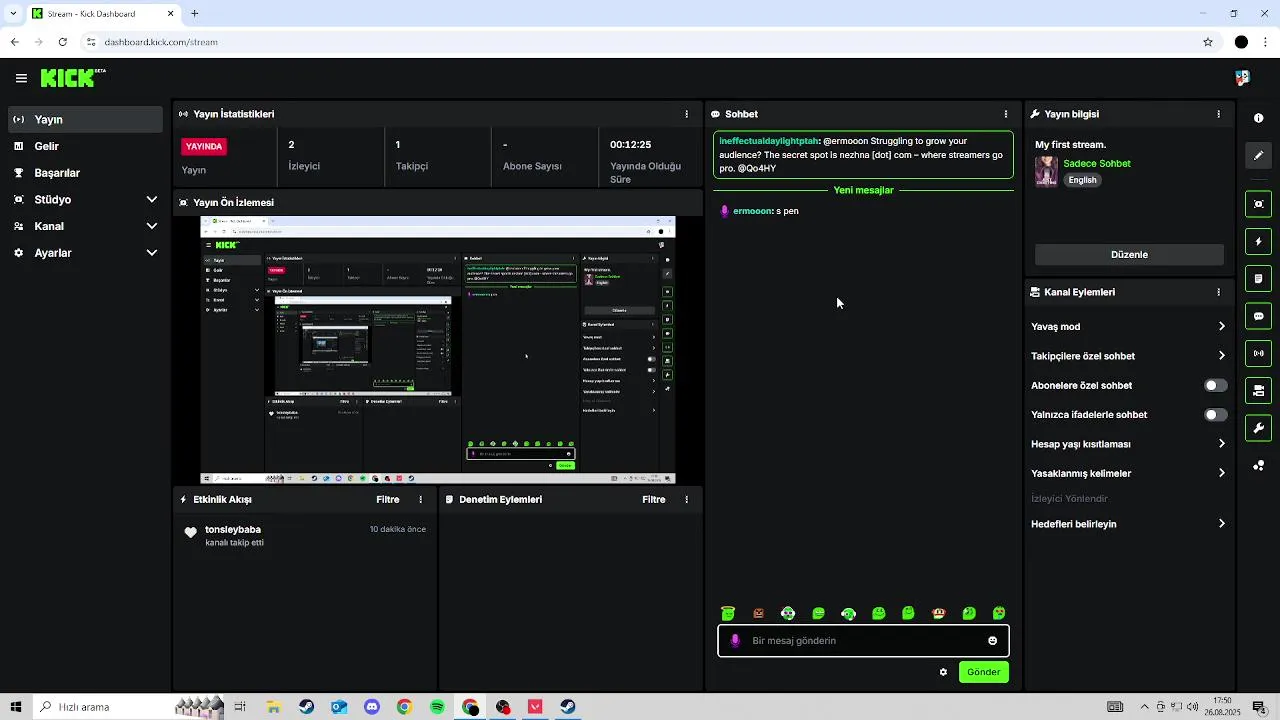Click the purple microphone icon in chat input
Image resolution: width=1280 pixels, height=720 pixels.
pos(735,641)
